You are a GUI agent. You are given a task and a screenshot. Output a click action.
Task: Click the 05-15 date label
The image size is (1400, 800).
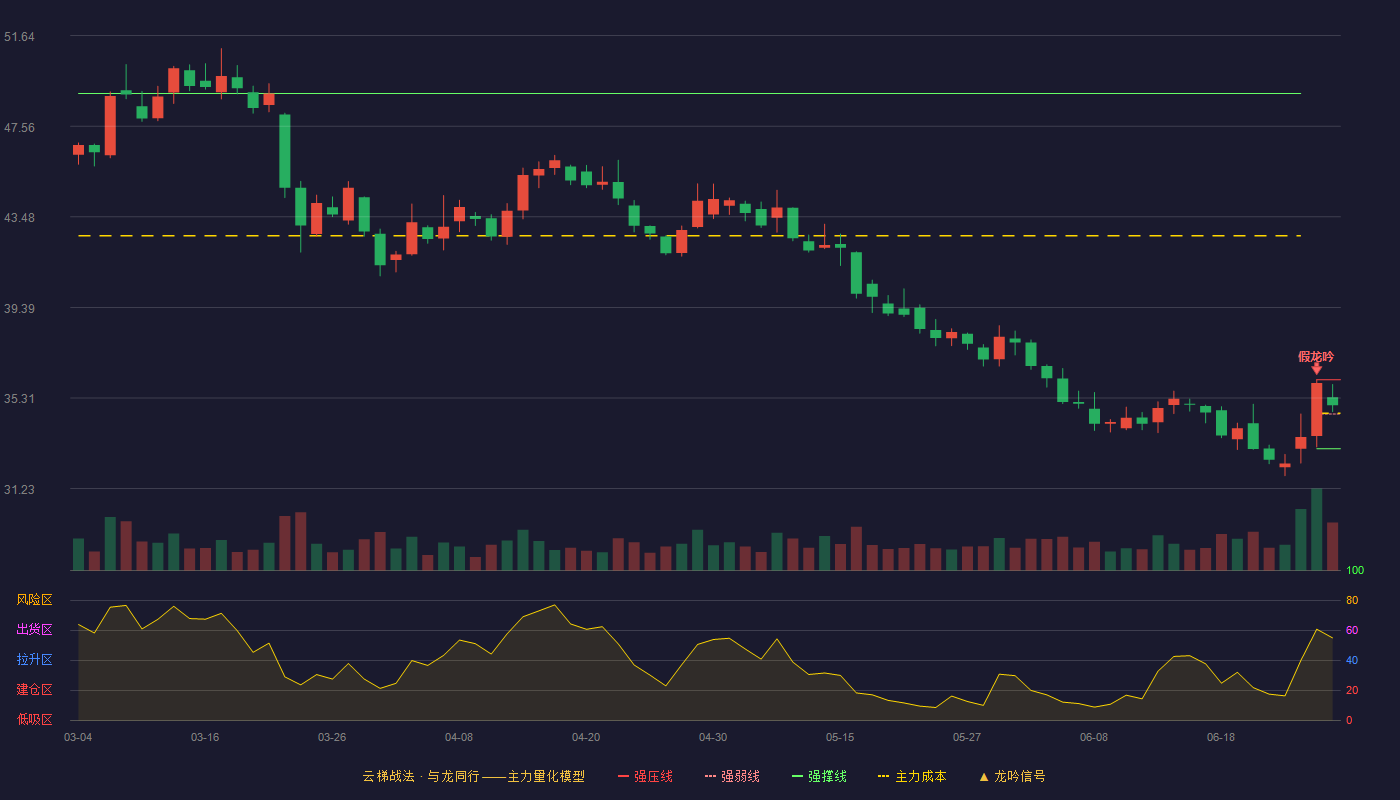point(840,737)
